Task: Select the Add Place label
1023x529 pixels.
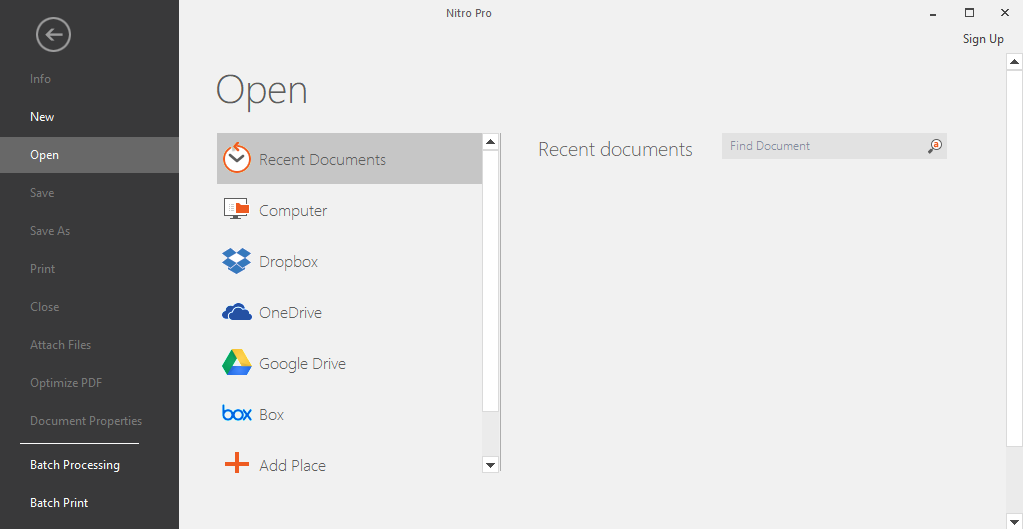Action: click(292, 466)
